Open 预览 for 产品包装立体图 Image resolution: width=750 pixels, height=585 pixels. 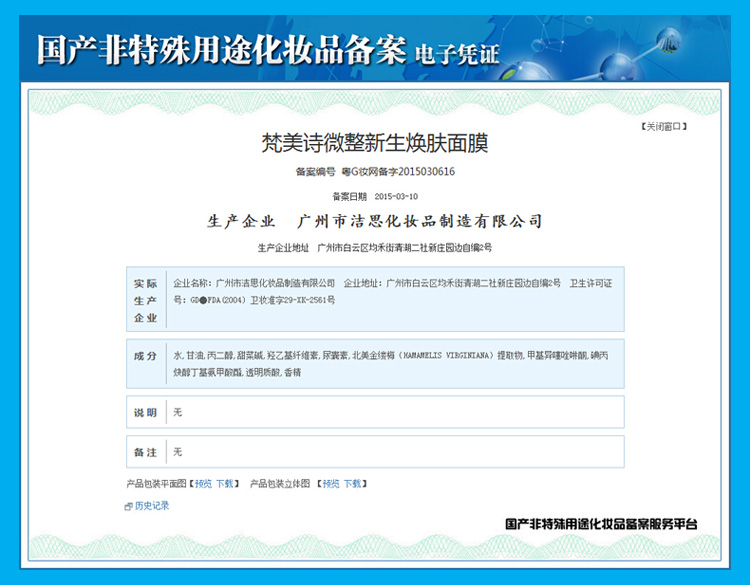coord(331,484)
